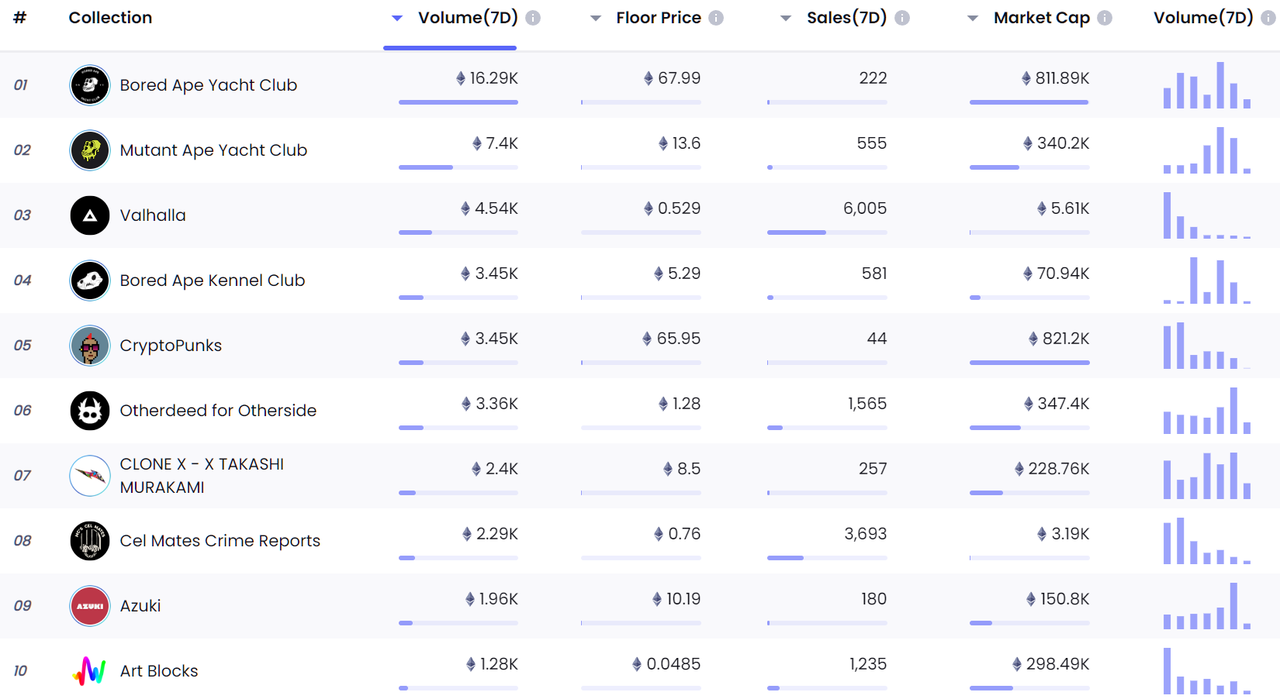
Task: Click the CLONE X collection logo icon
Action: pyautogui.click(x=90, y=476)
